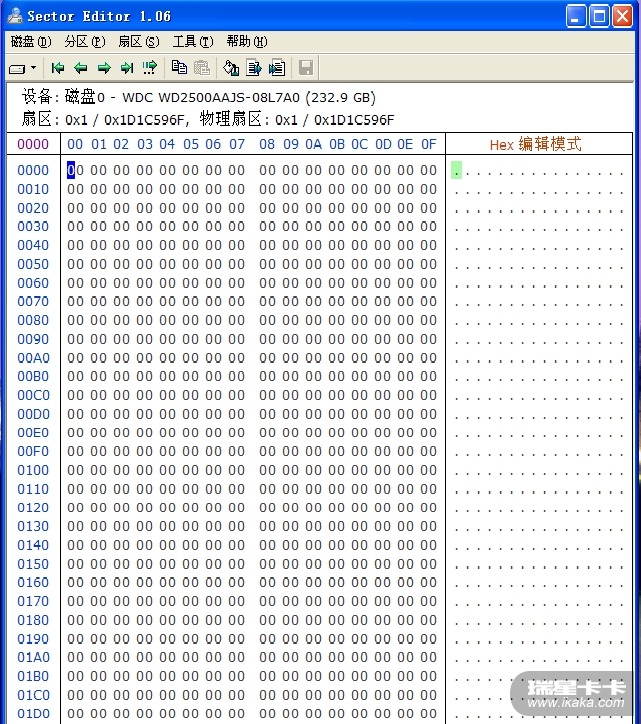Viewport: 641px width, 724px height.
Task: Click device text 'WDC WD2500AAJS-08L7A0'
Action: (211, 98)
